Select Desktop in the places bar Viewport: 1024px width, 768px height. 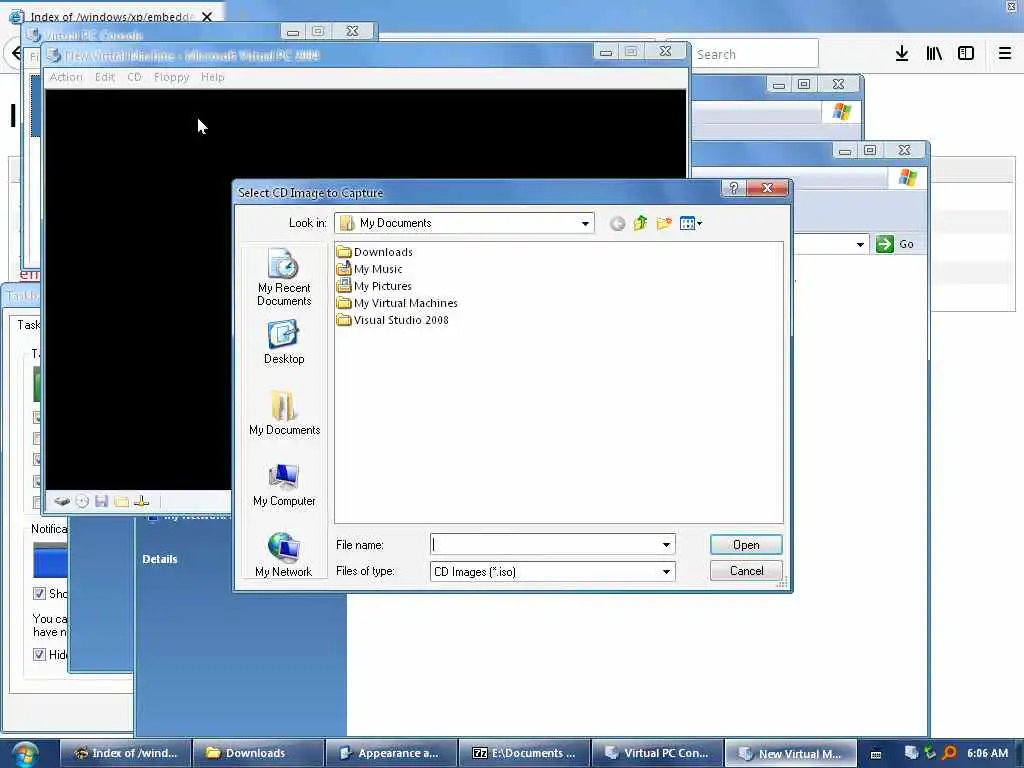point(284,342)
